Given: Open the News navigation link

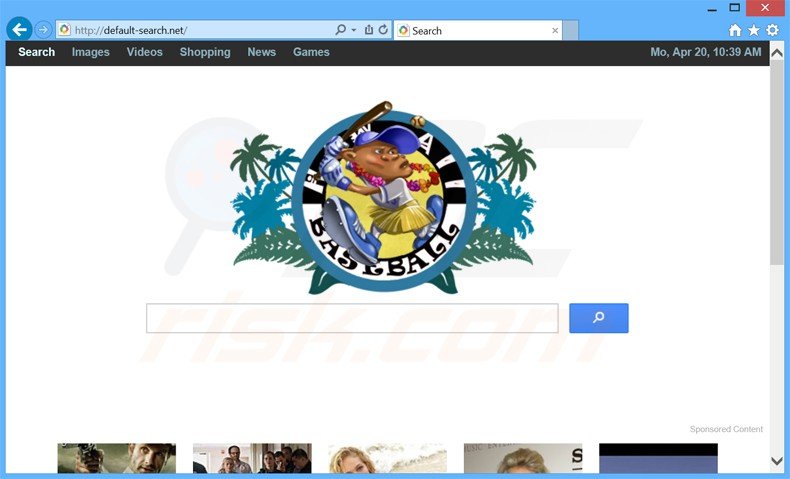Looking at the screenshot, I should click(x=261, y=52).
